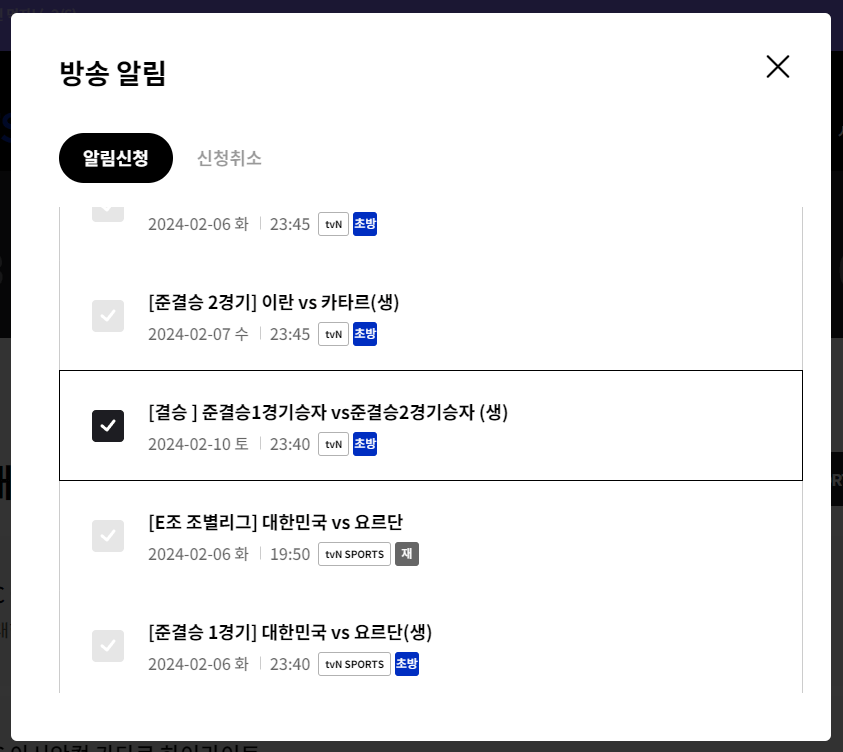
Task: Click the 재 rerun badge for 대한민국 vs 요르단
Action: tap(406, 554)
